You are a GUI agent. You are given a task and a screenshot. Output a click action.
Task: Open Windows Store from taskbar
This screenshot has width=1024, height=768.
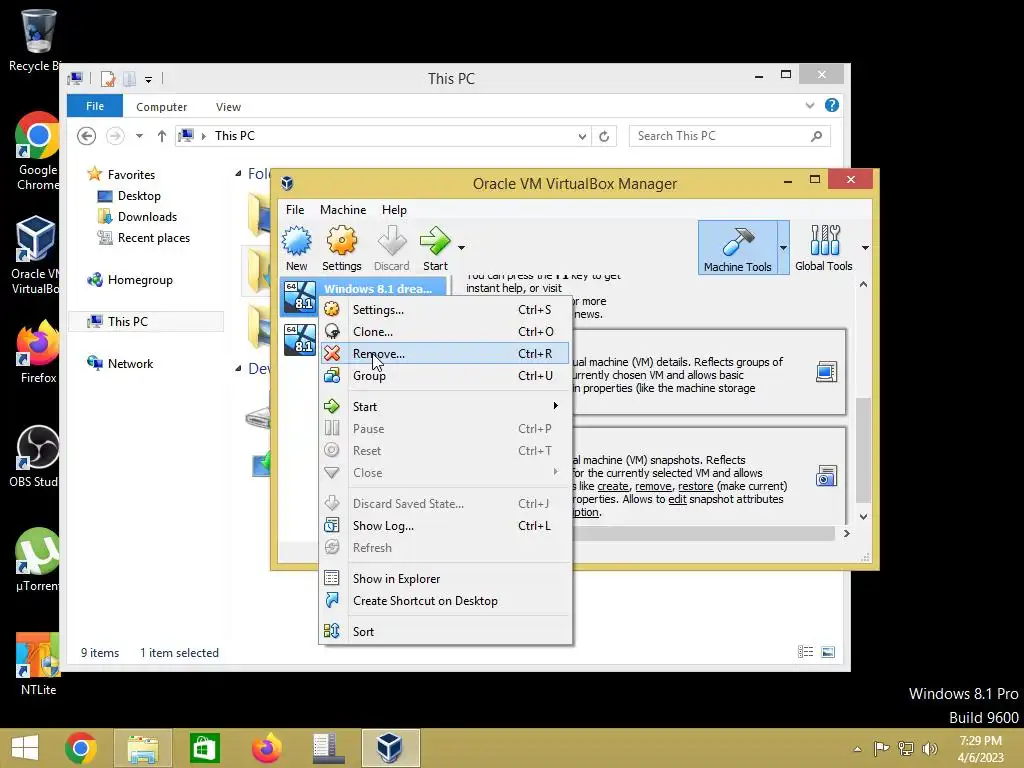click(204, 748)
